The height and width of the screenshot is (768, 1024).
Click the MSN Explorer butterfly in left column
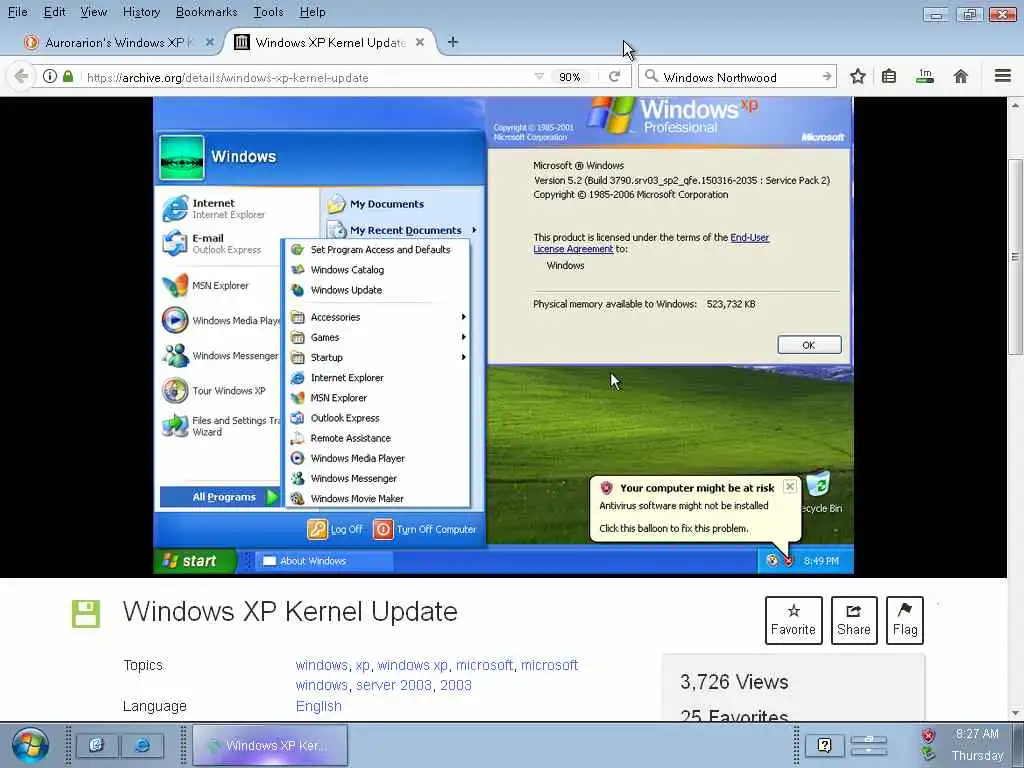(x=175, y=285)
